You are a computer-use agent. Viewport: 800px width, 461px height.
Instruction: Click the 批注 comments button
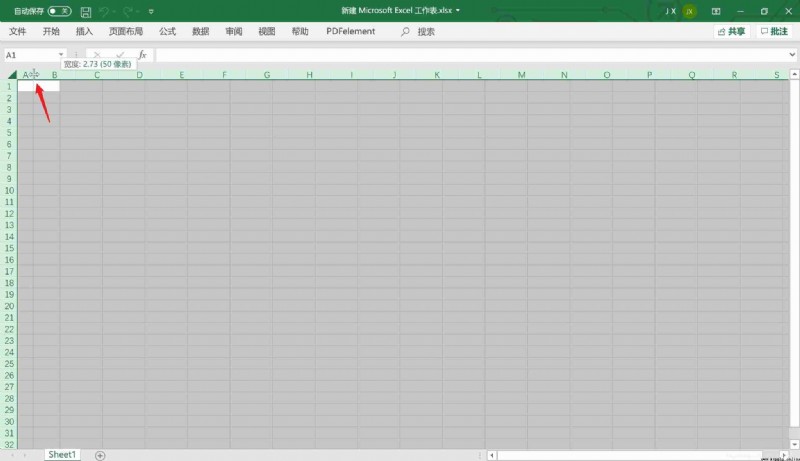pos(774,32)
